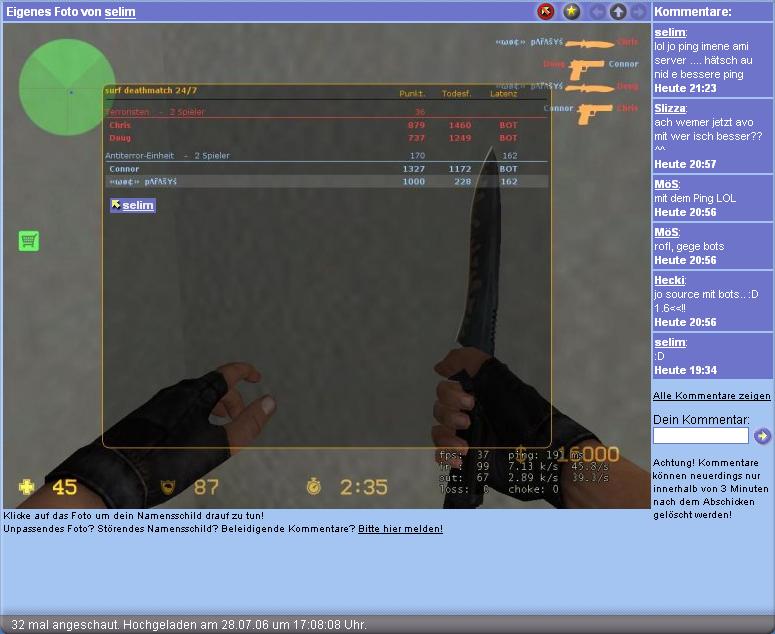Viewport: 775px width, 634px height.
Task: Open 'Alle Kommentare zeigen' link
Action: pos(711,396)
